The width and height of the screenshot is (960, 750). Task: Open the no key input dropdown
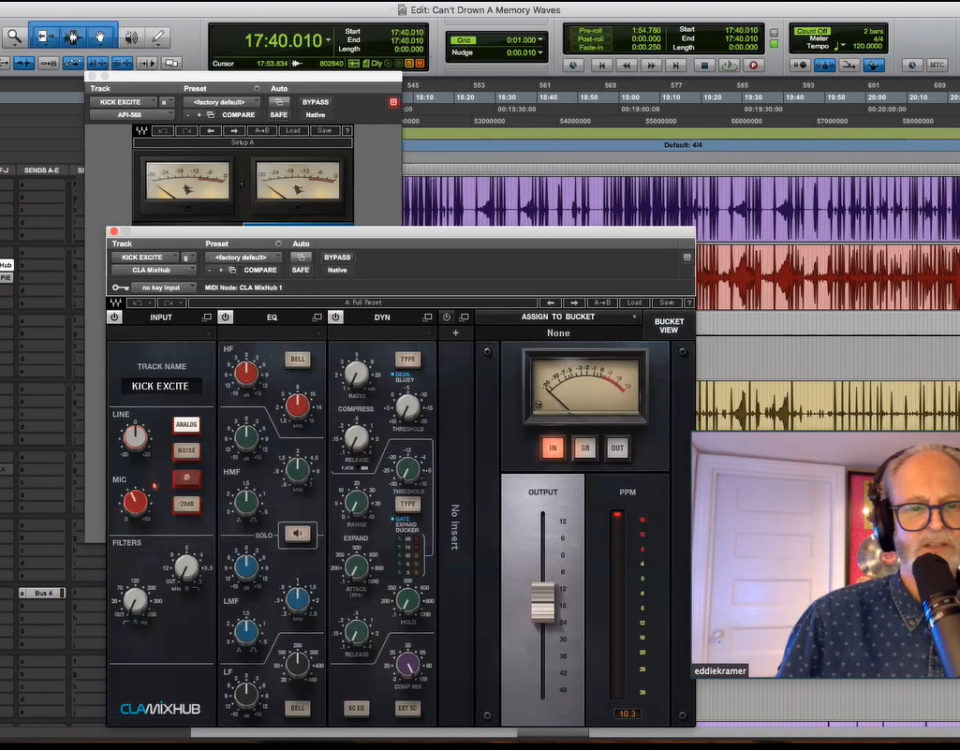(163, 287)
